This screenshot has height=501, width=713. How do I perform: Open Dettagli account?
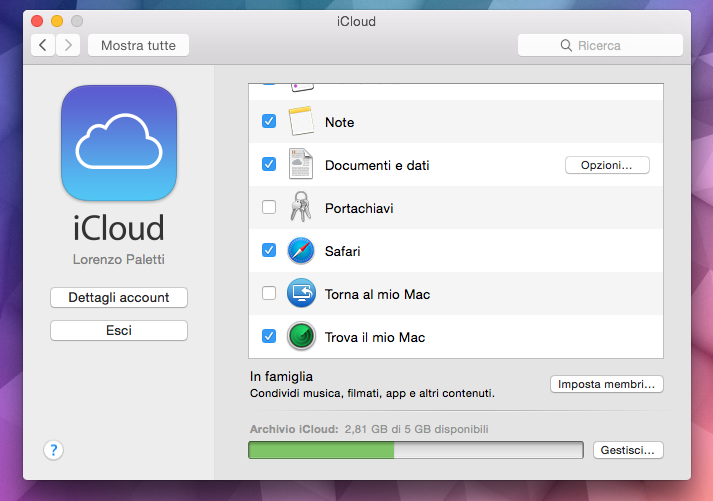click(x=119, y=297)
